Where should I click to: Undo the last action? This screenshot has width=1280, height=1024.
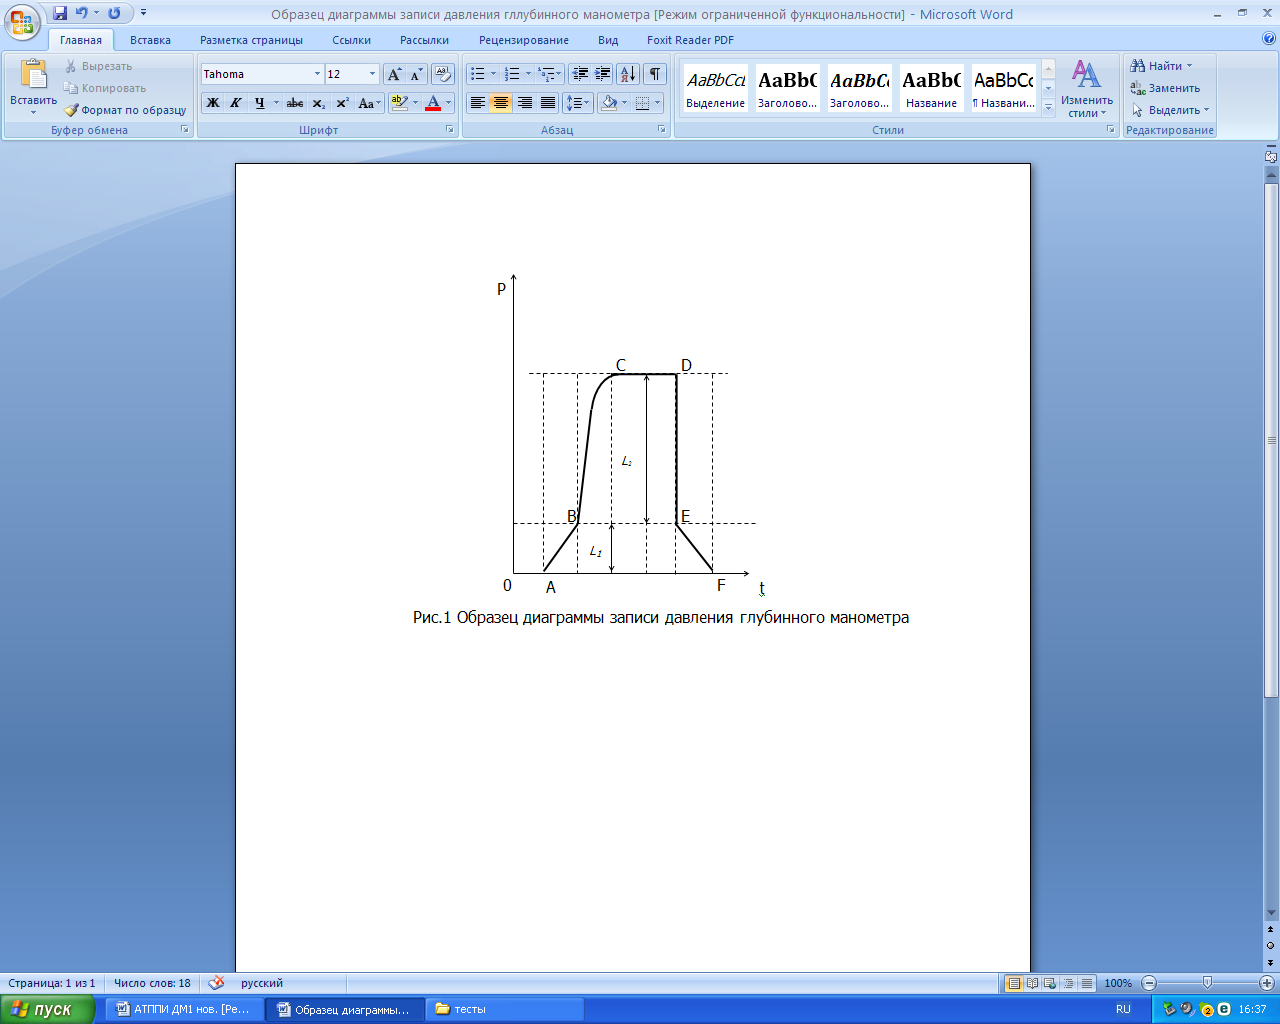point(82,14)
